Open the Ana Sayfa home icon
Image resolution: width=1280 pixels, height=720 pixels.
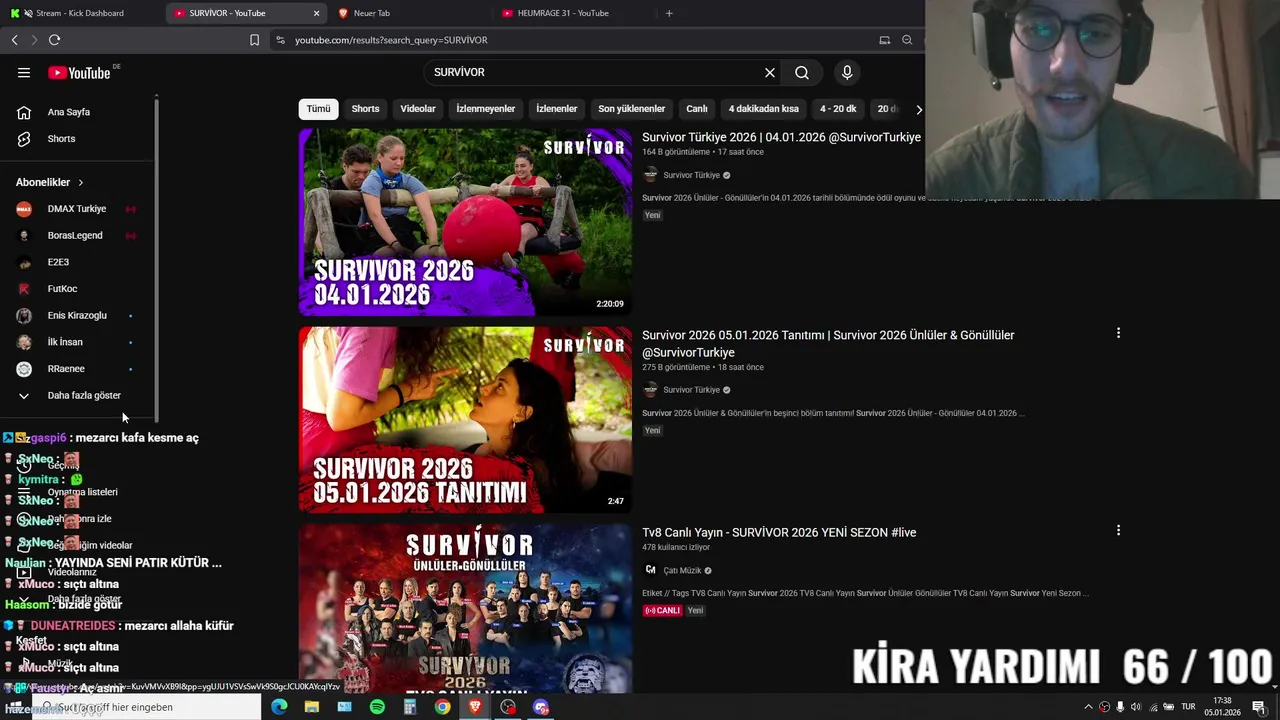tap(24, 112)
